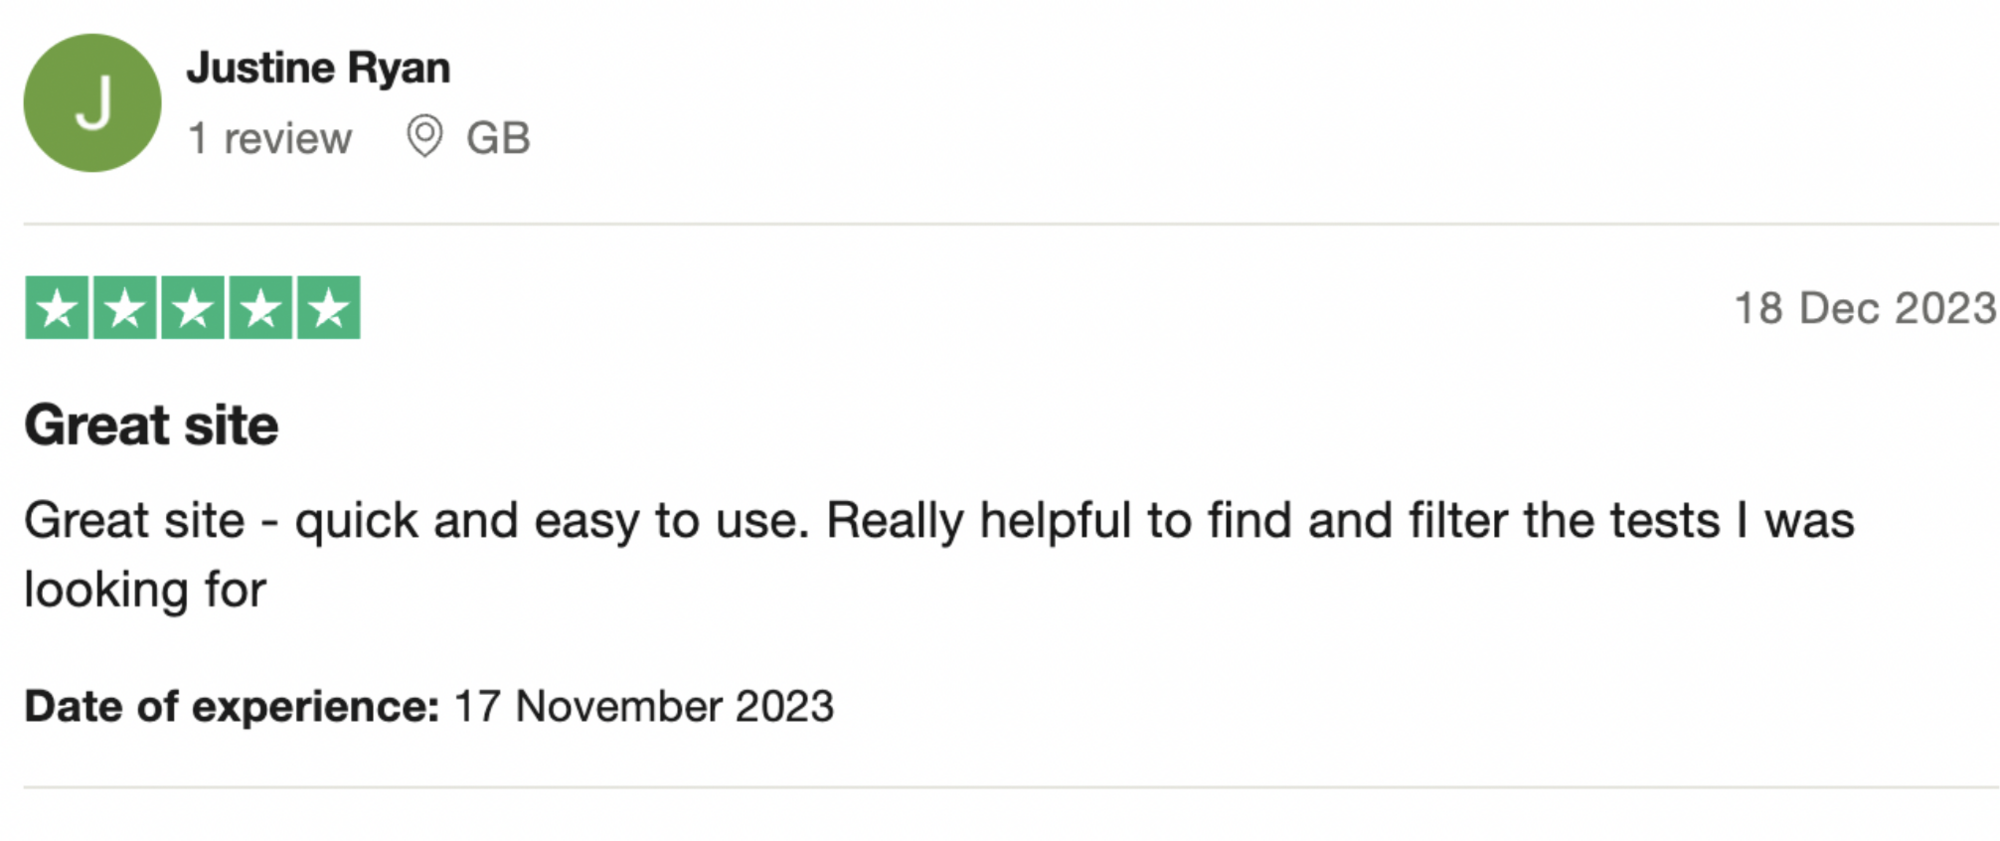This screenshot has width=2000, height=841.
Task: Click the green J avatar circle
Action: 92,103
